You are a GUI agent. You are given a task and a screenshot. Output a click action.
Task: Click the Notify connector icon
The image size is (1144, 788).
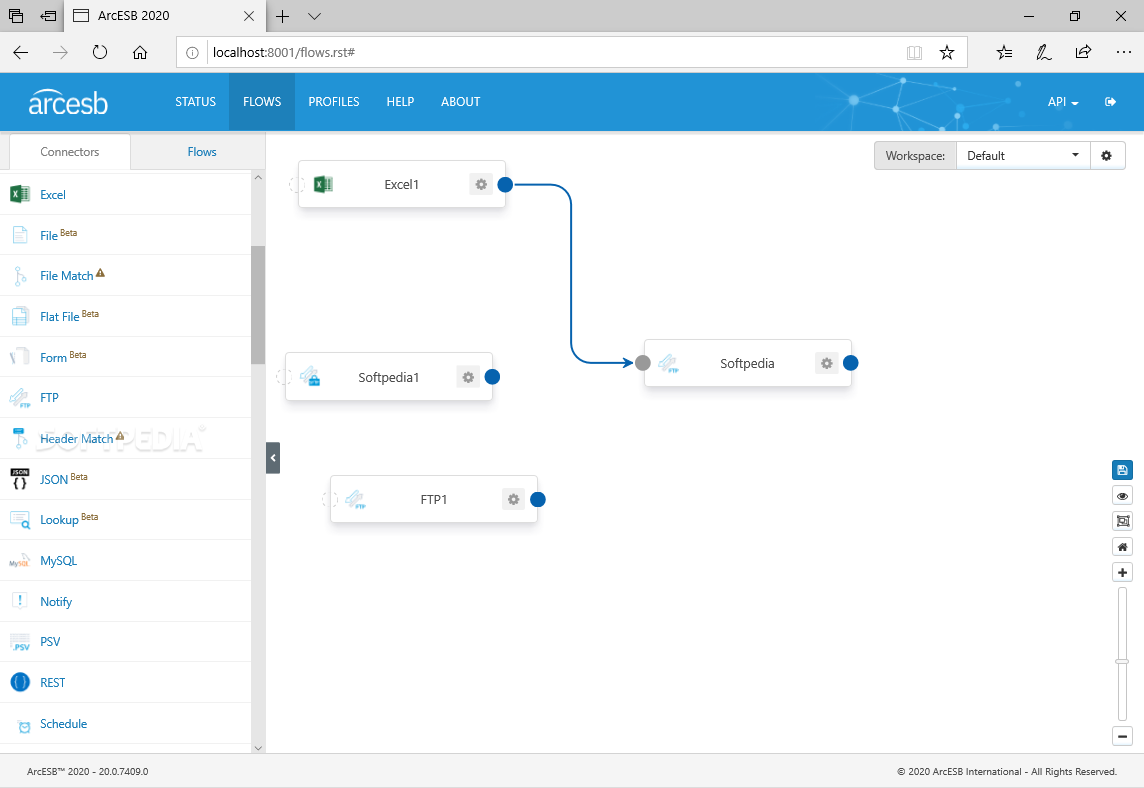(20, 601)
